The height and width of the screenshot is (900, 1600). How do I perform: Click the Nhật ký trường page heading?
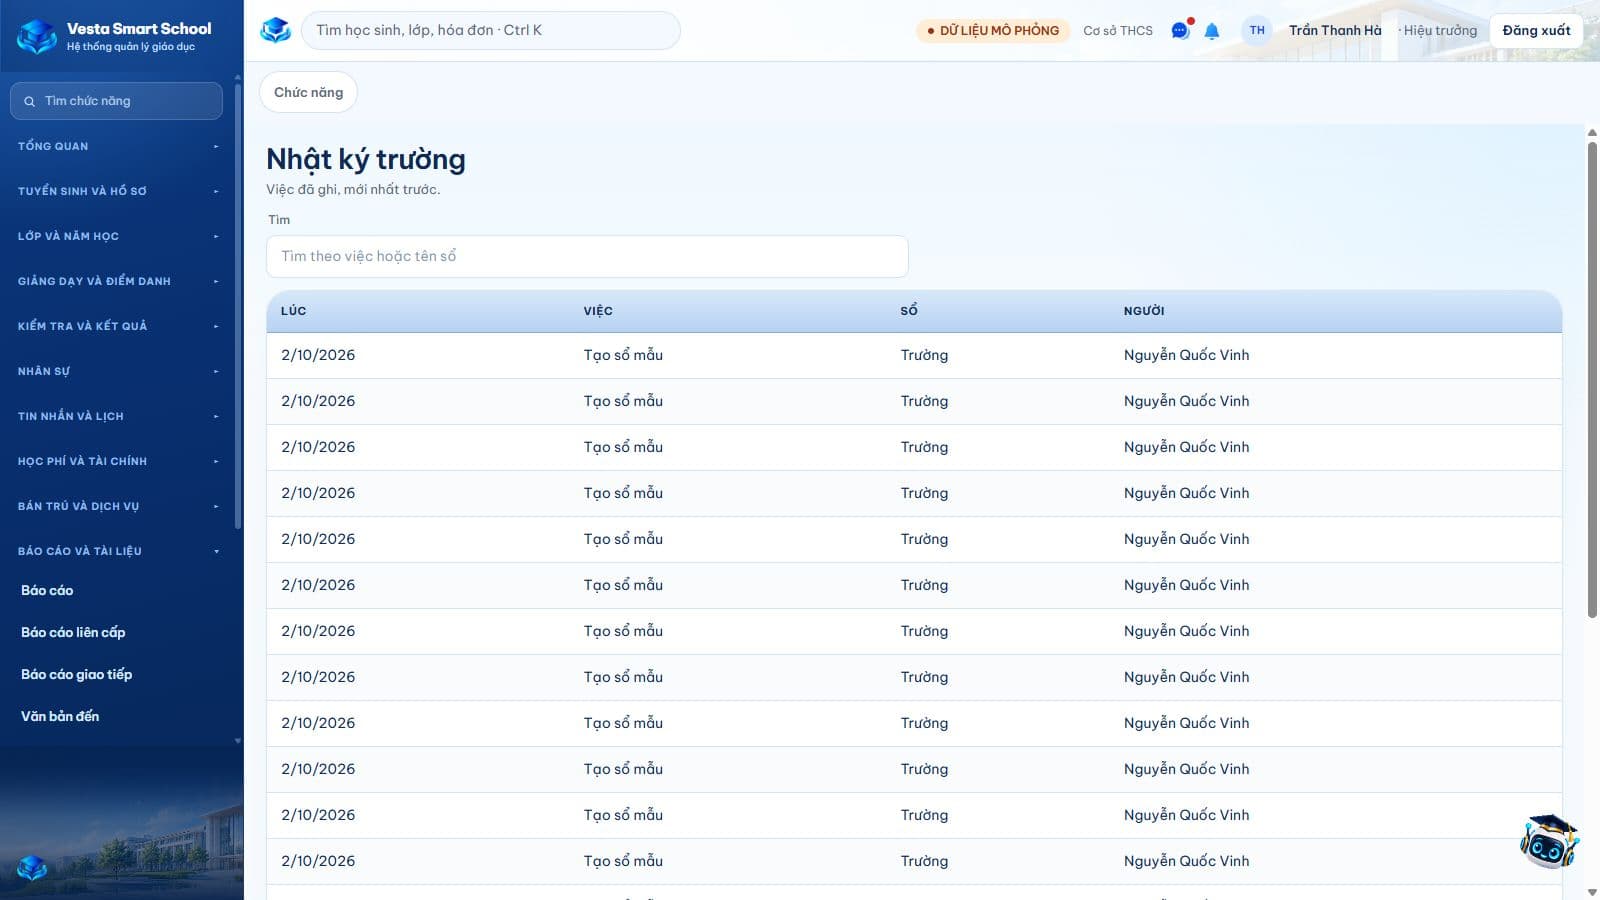(366, 159)
